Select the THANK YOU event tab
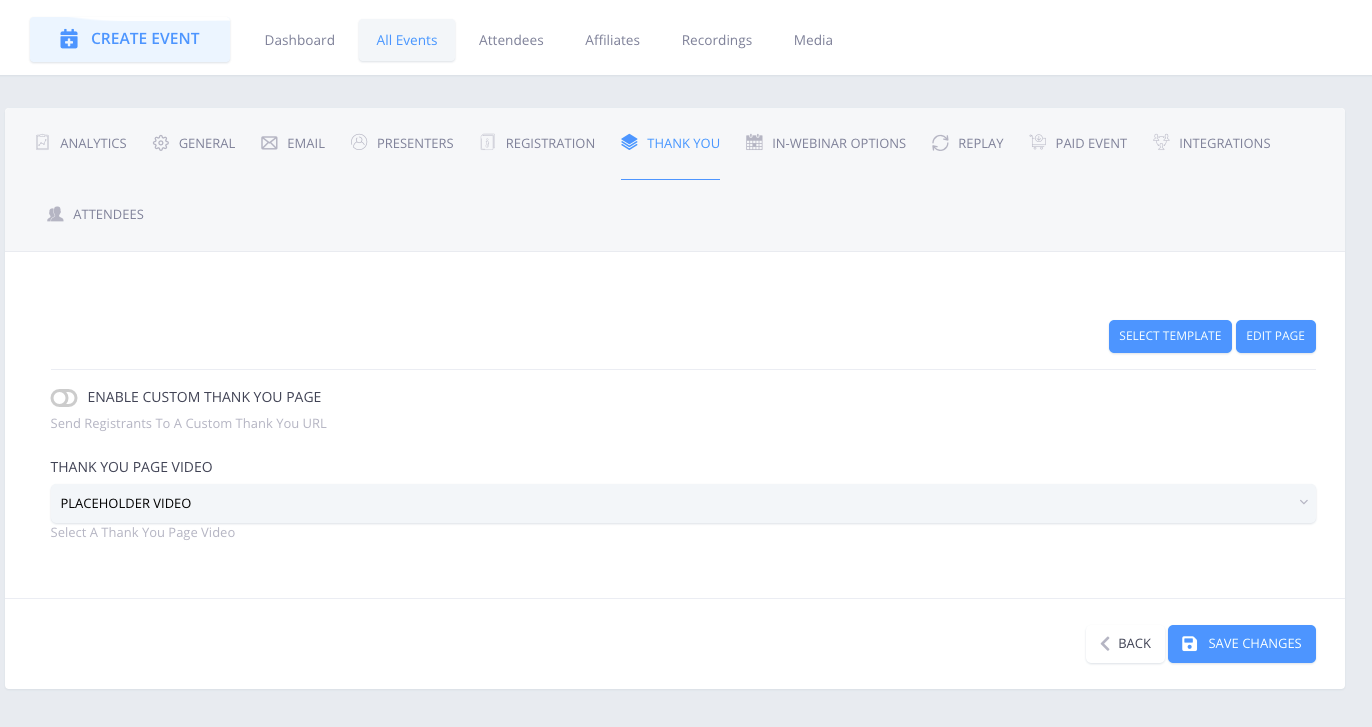The height and width of the screenshot is (727, 1372). 670,143
